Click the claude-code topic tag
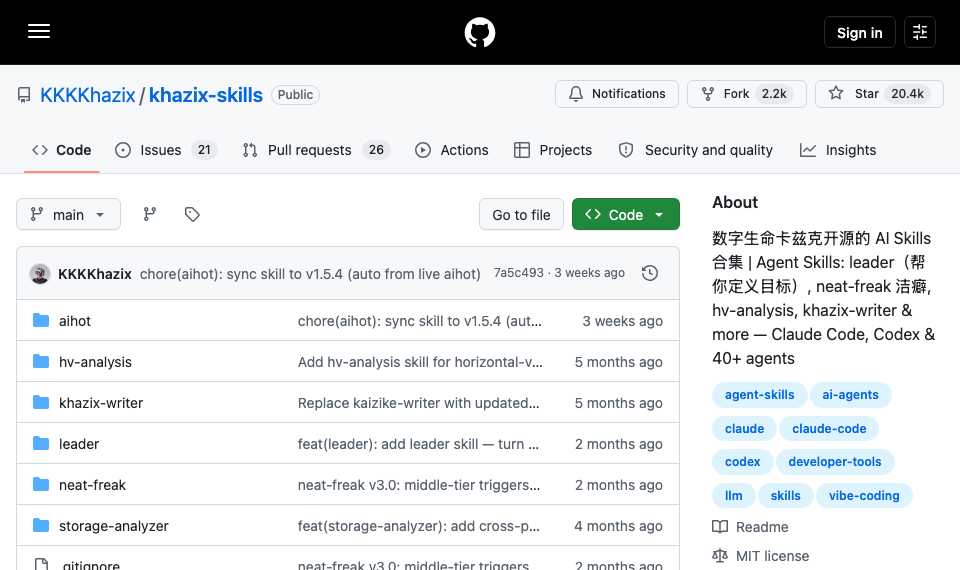 click(829, 429)
